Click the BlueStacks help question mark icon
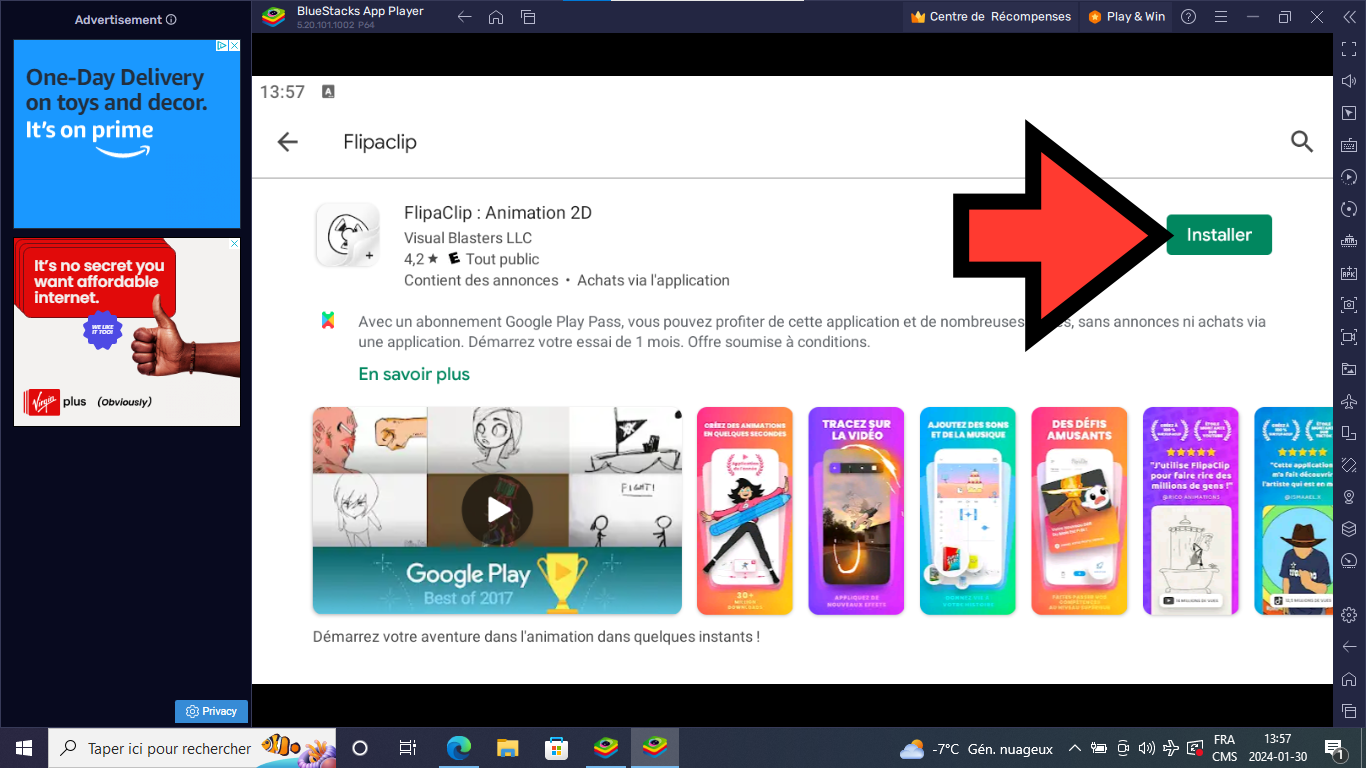 click(x=1188, y=17)
